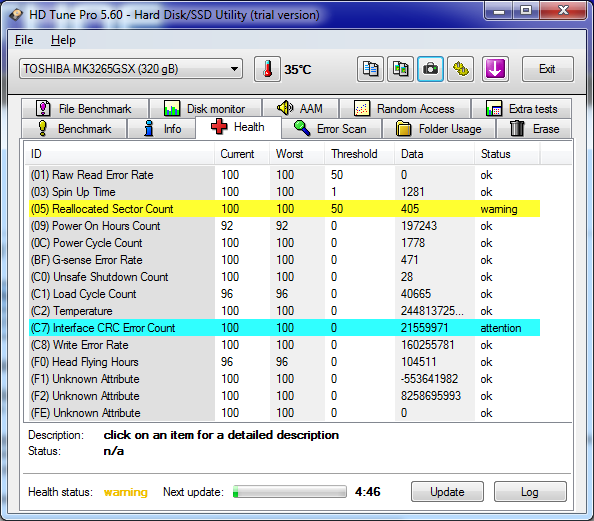Select the Raw Read Error Rate row
The image size is (594, 521).
[284, 175]
